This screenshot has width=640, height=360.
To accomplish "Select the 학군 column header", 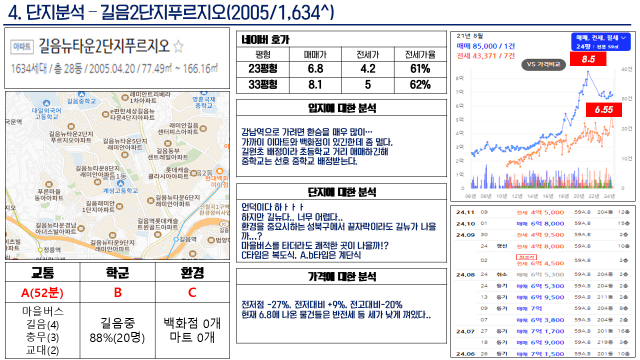I will (118, 272).
